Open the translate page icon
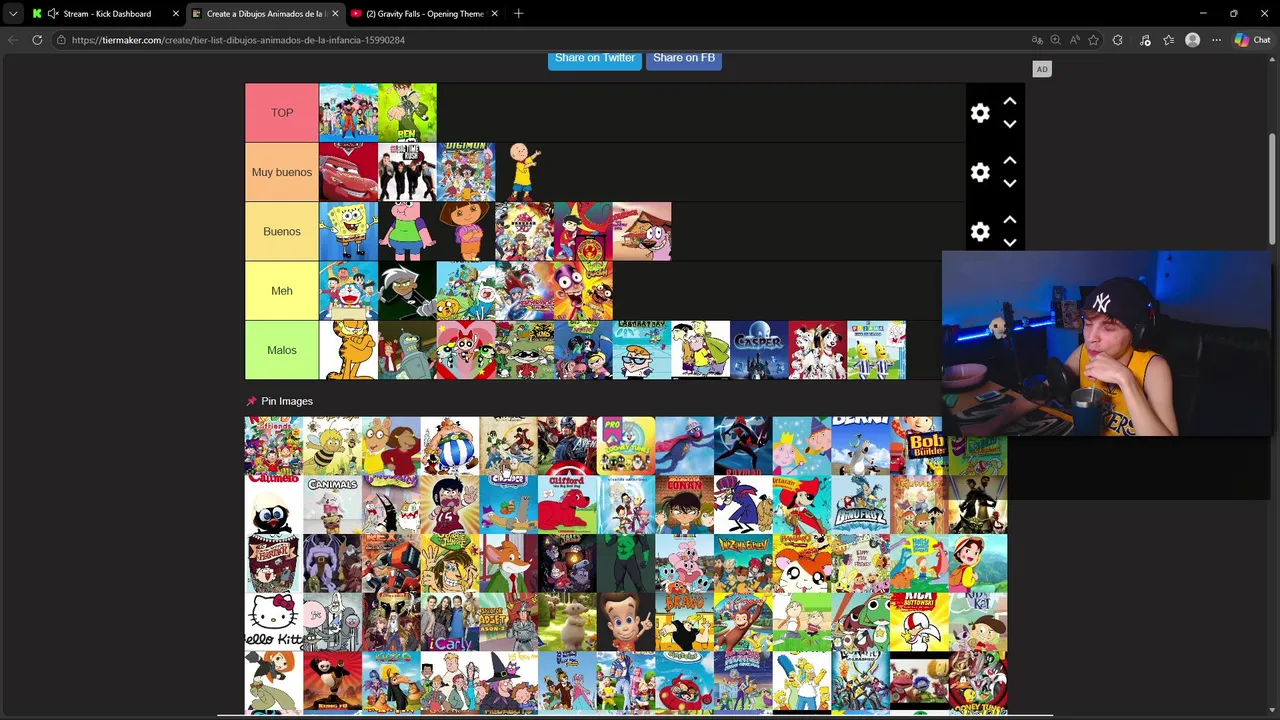The height and width of the screenshot is (720, 1280). [1037, 40]
